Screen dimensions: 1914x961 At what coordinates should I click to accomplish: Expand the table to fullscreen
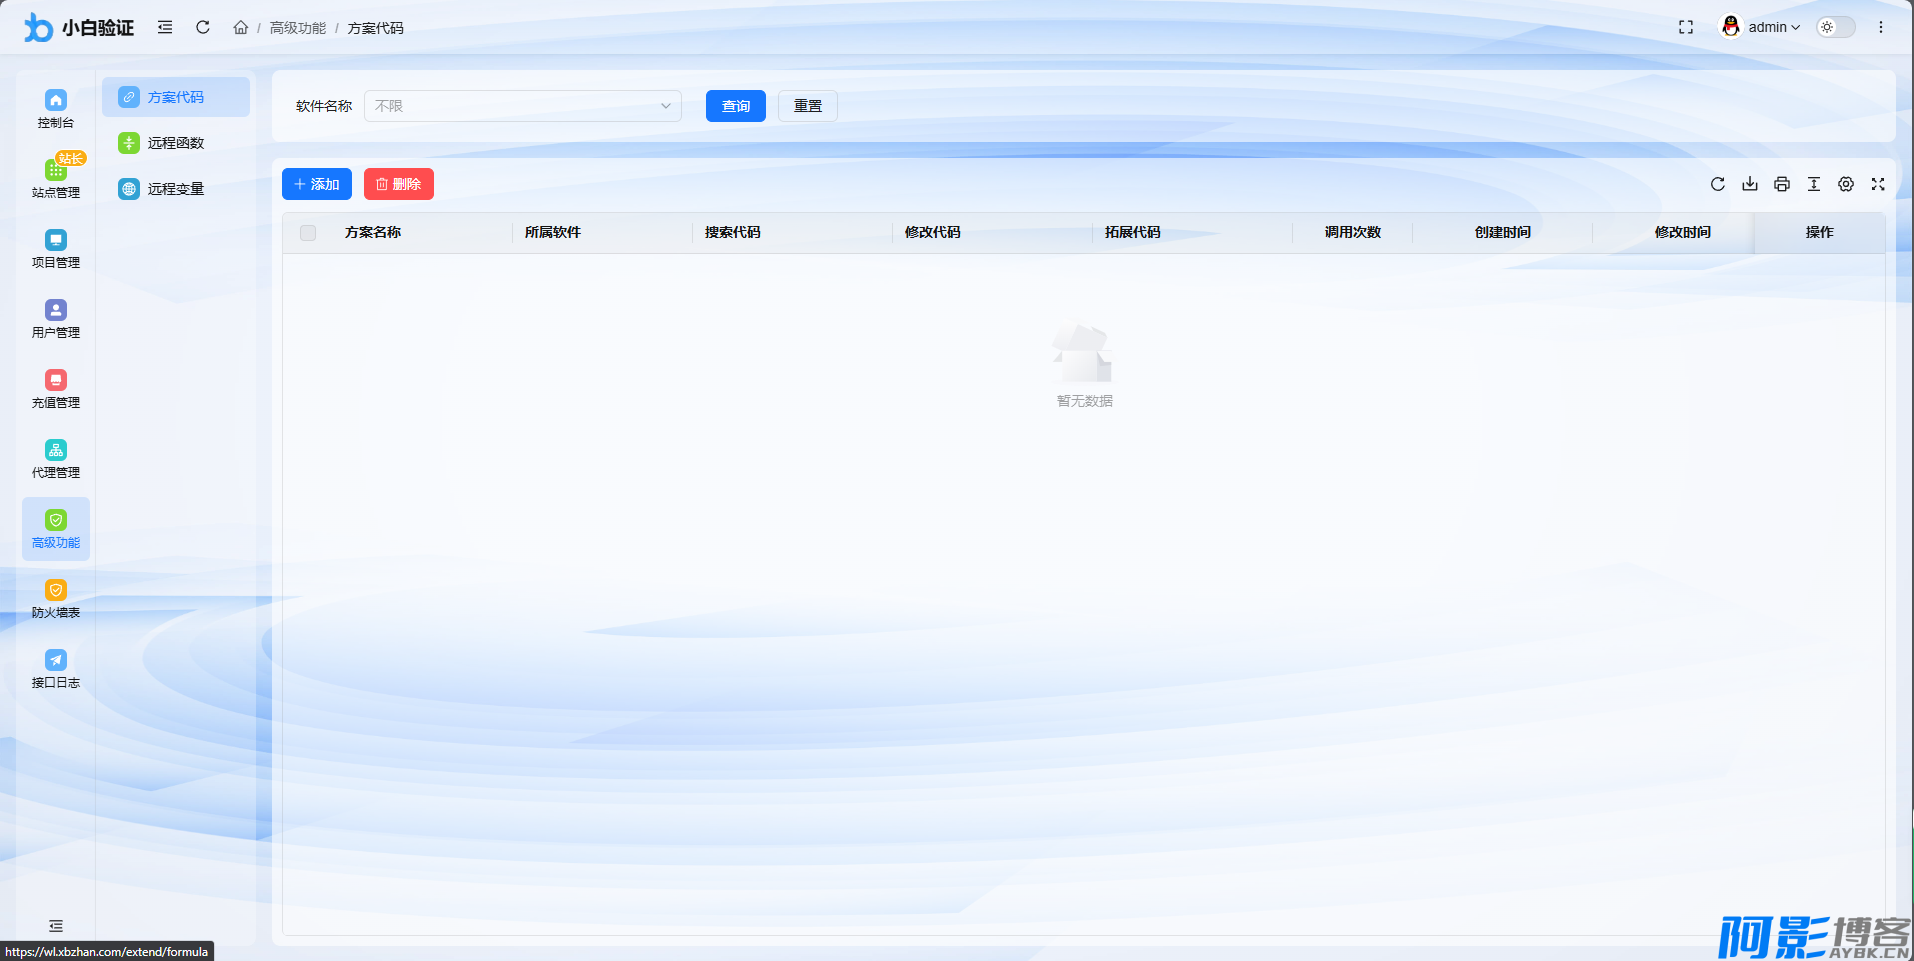click(x=1877, y=184)
